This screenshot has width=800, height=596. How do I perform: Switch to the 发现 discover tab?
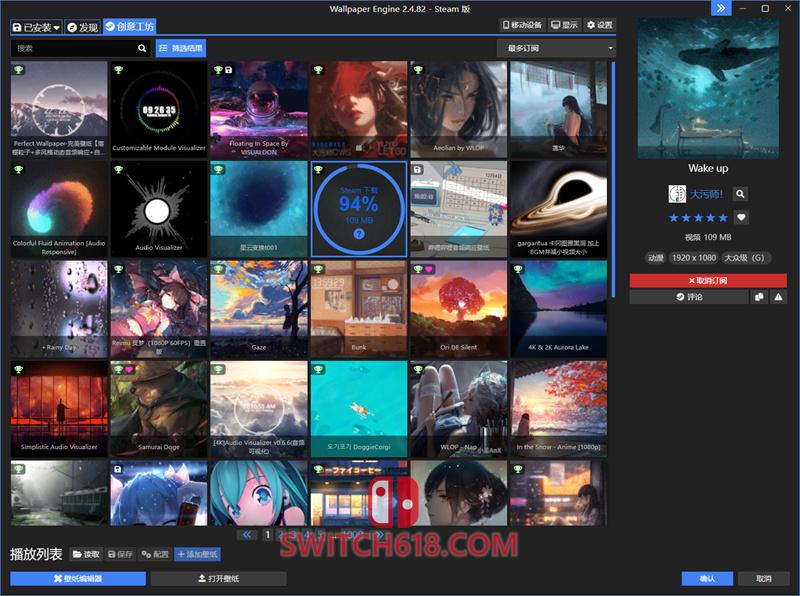[82, 28]
